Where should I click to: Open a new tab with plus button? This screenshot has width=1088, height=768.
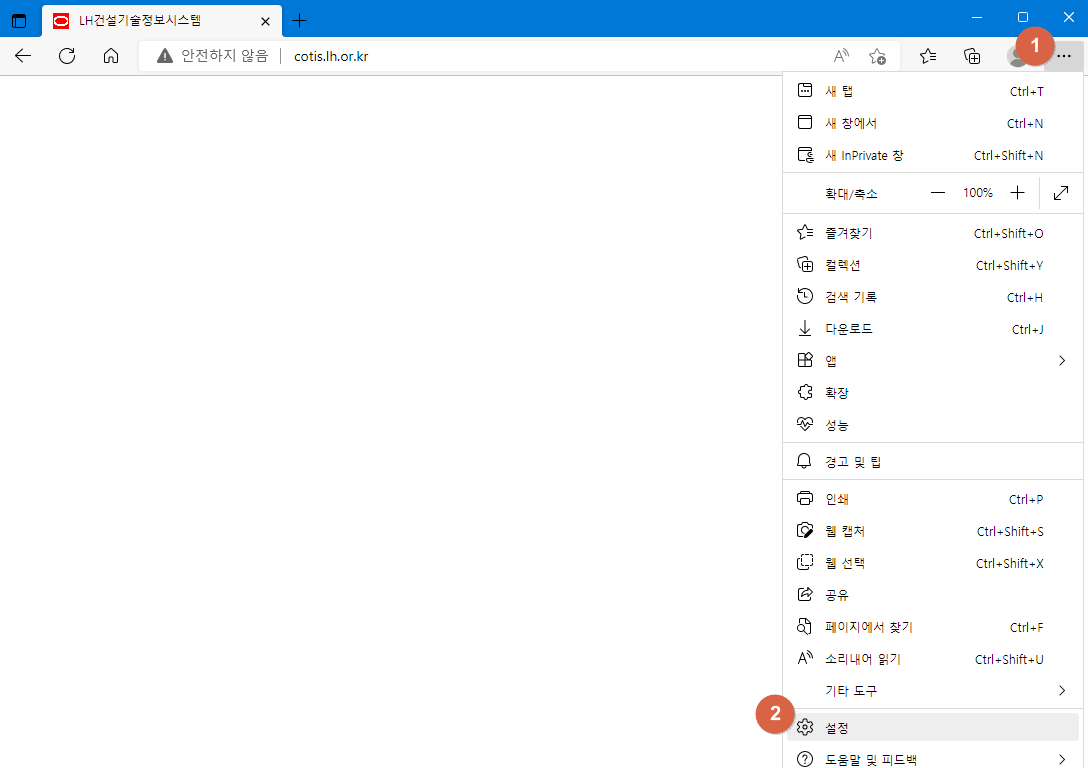click(300, 21)
